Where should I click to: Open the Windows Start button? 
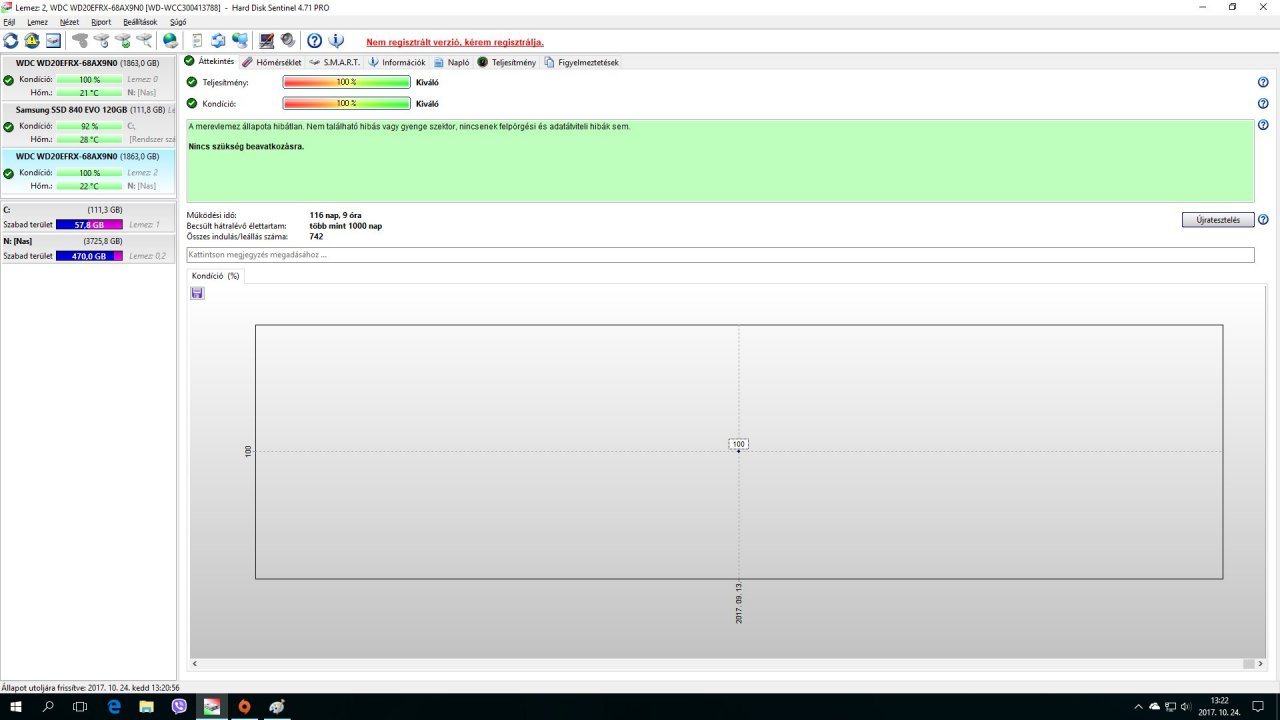click(16, 706)
